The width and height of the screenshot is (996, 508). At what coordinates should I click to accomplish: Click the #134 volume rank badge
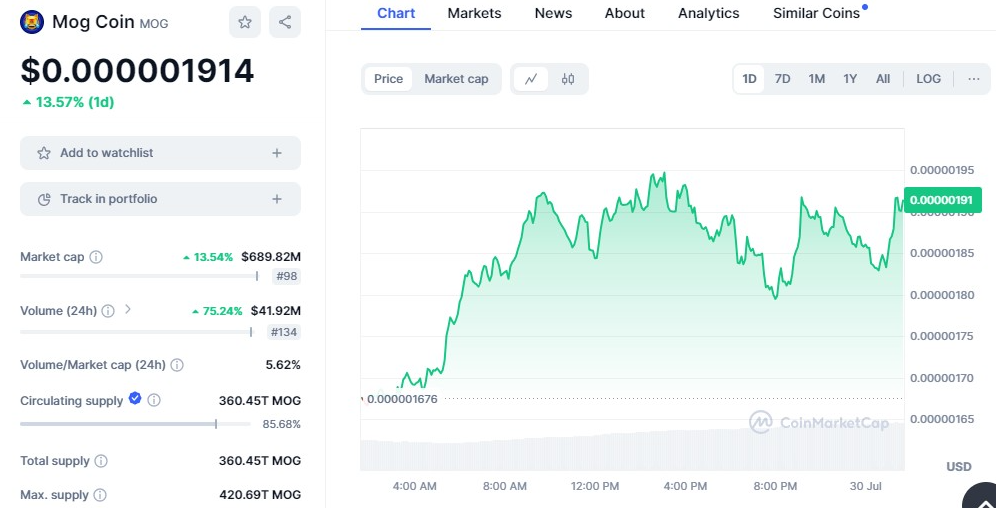[283, 332]
